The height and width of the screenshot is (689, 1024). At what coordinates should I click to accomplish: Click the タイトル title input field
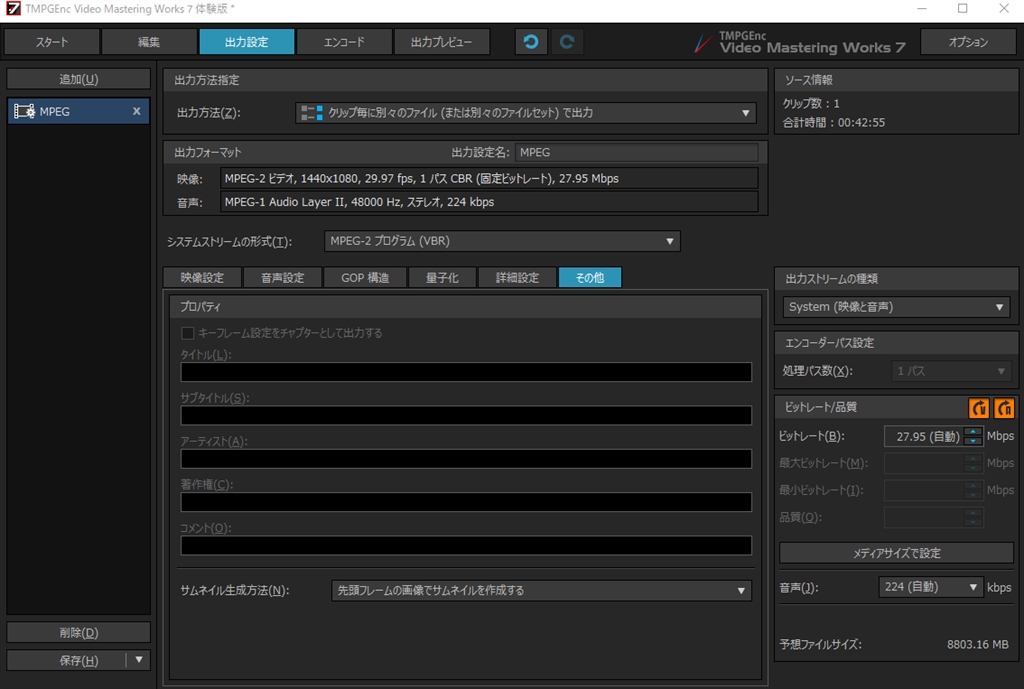[x=465, y=371]
